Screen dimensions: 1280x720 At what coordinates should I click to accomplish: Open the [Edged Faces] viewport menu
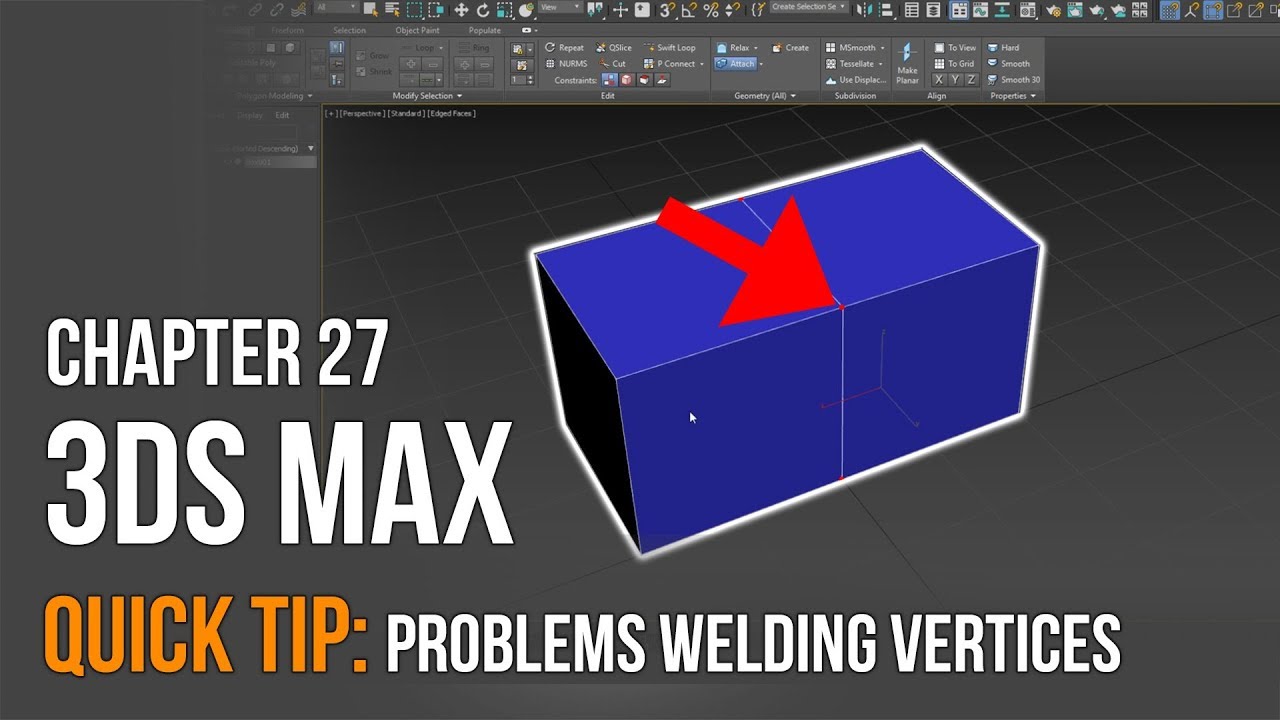pyautogui.click(x=451, y=114)
